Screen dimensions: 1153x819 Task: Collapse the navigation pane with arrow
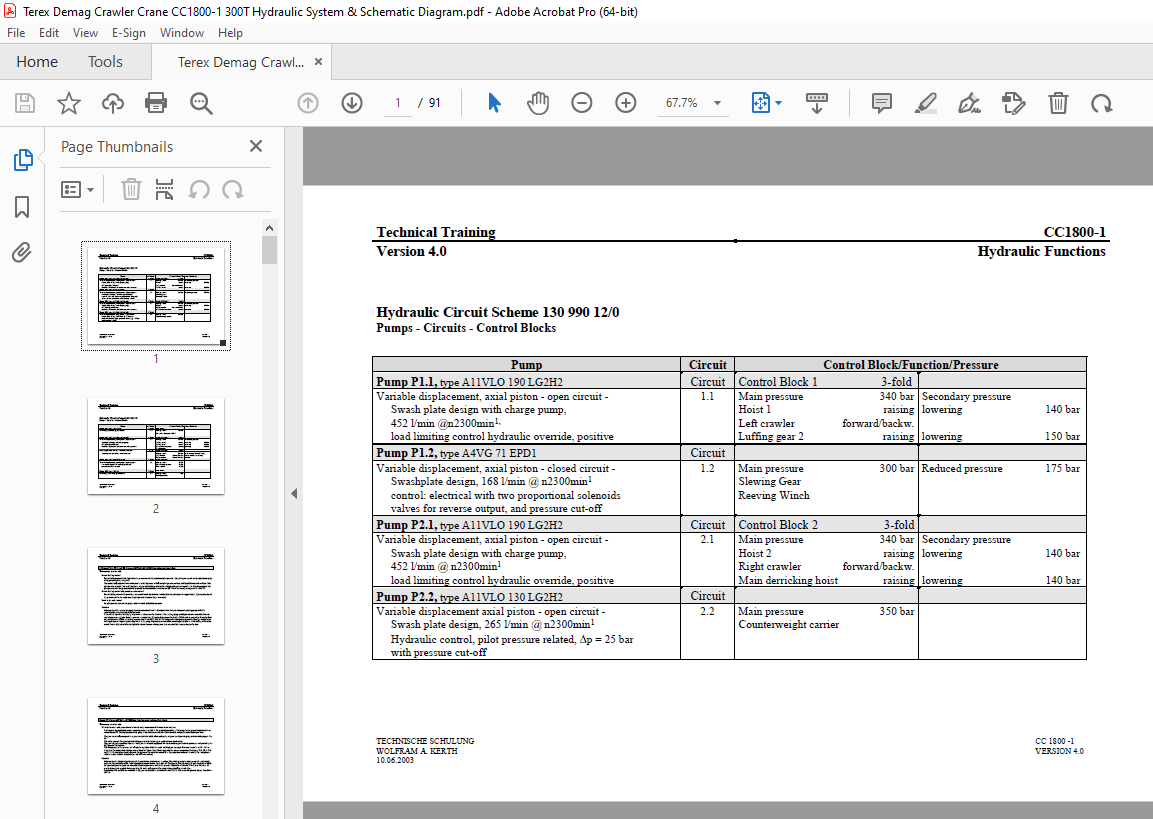click(294, 493)
